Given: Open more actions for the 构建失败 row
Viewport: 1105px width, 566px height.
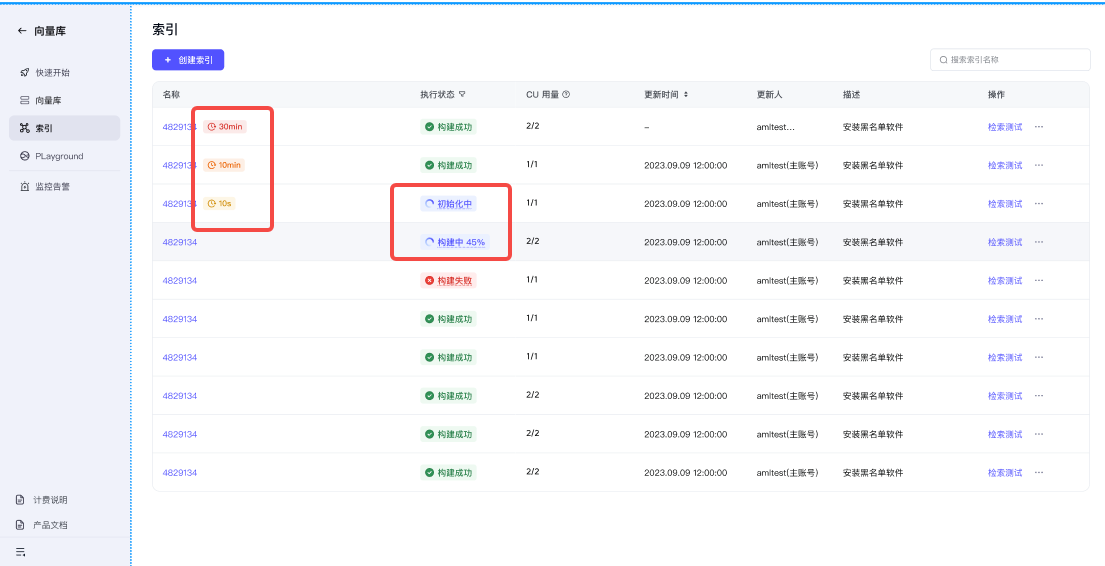Looking at the screenshot, I should pyautogui.click(x=1039, y=281).
